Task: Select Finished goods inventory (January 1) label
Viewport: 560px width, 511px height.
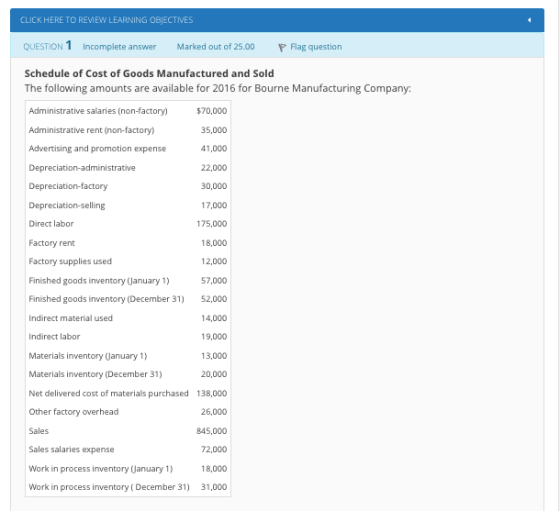Action: (x=99, y=281)
